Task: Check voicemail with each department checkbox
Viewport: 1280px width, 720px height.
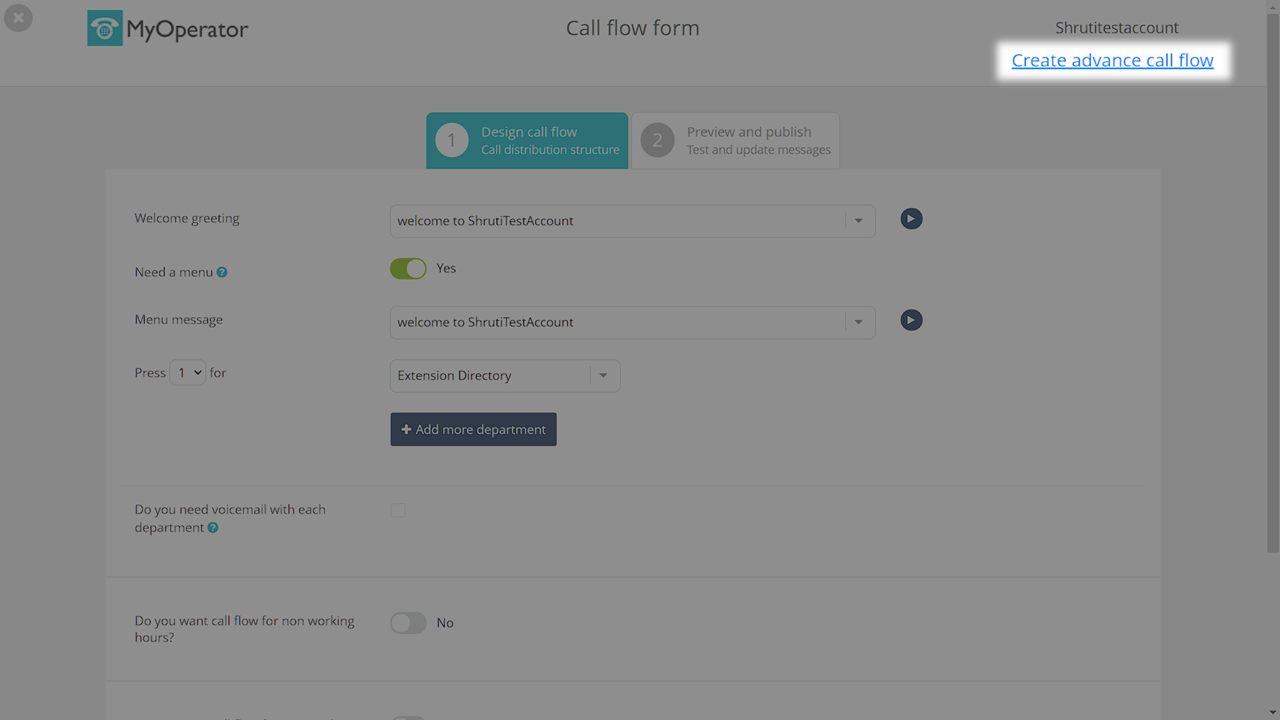Action: [398, 510]
